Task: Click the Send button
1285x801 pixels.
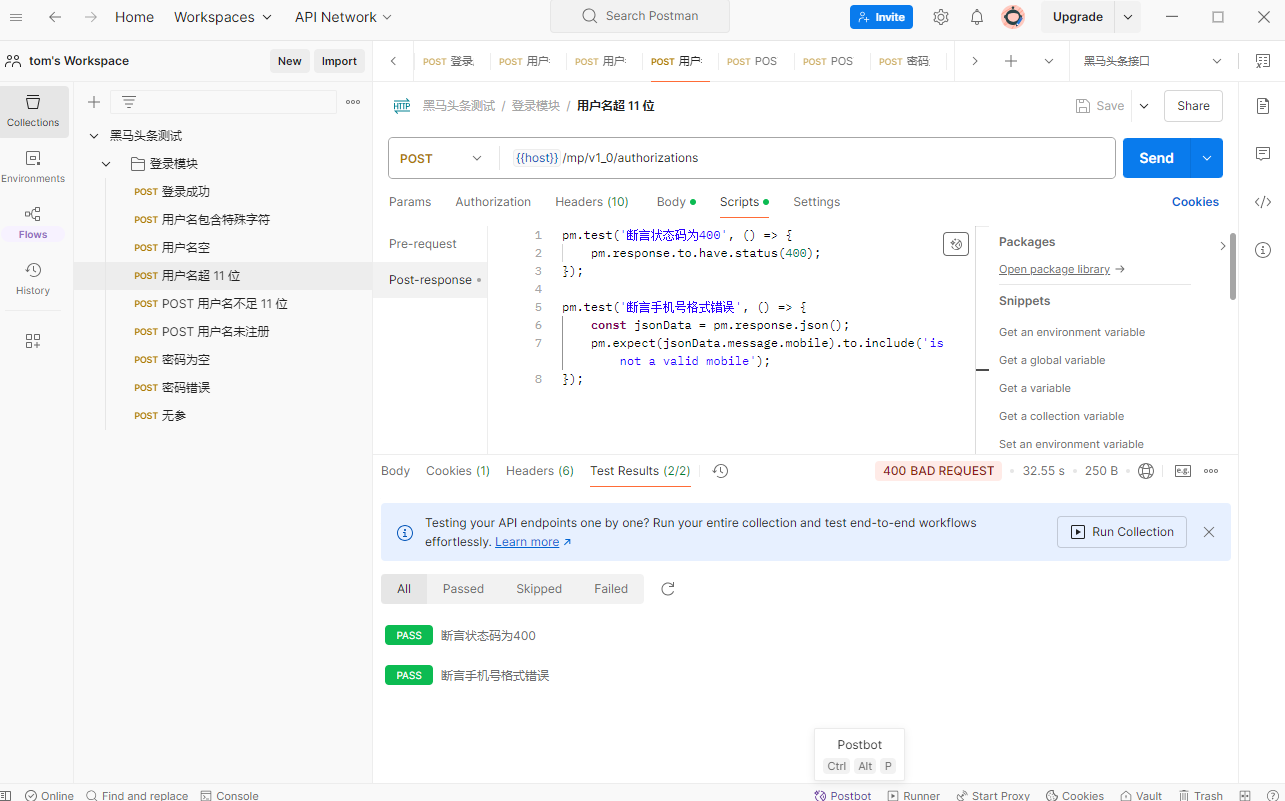Action: click(x=1156, y=158)
